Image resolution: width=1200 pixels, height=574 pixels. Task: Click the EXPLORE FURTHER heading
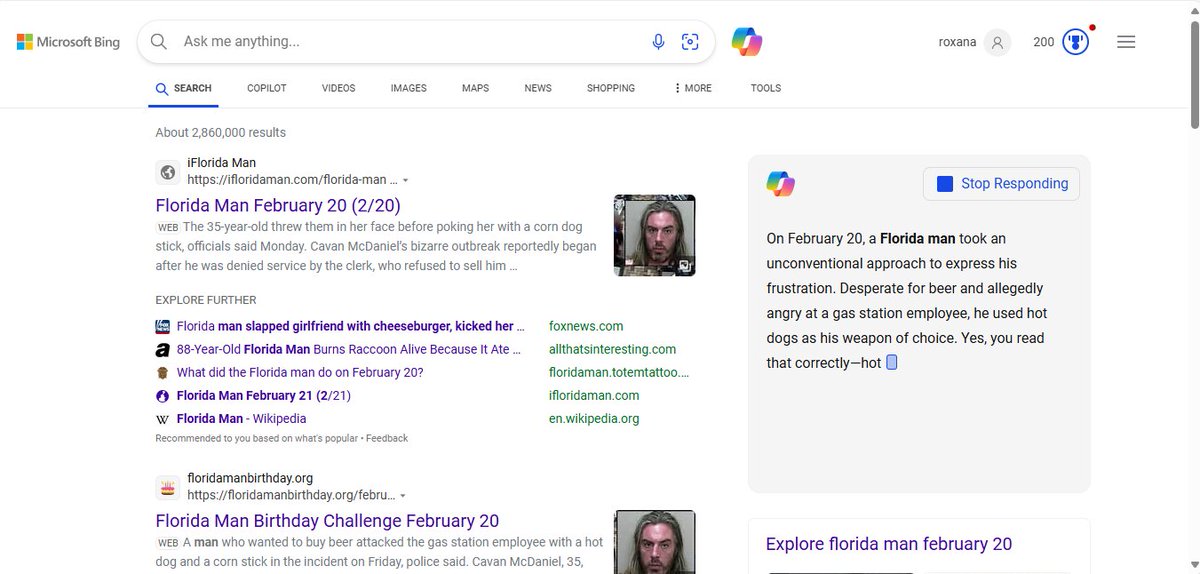click(206, 300)
